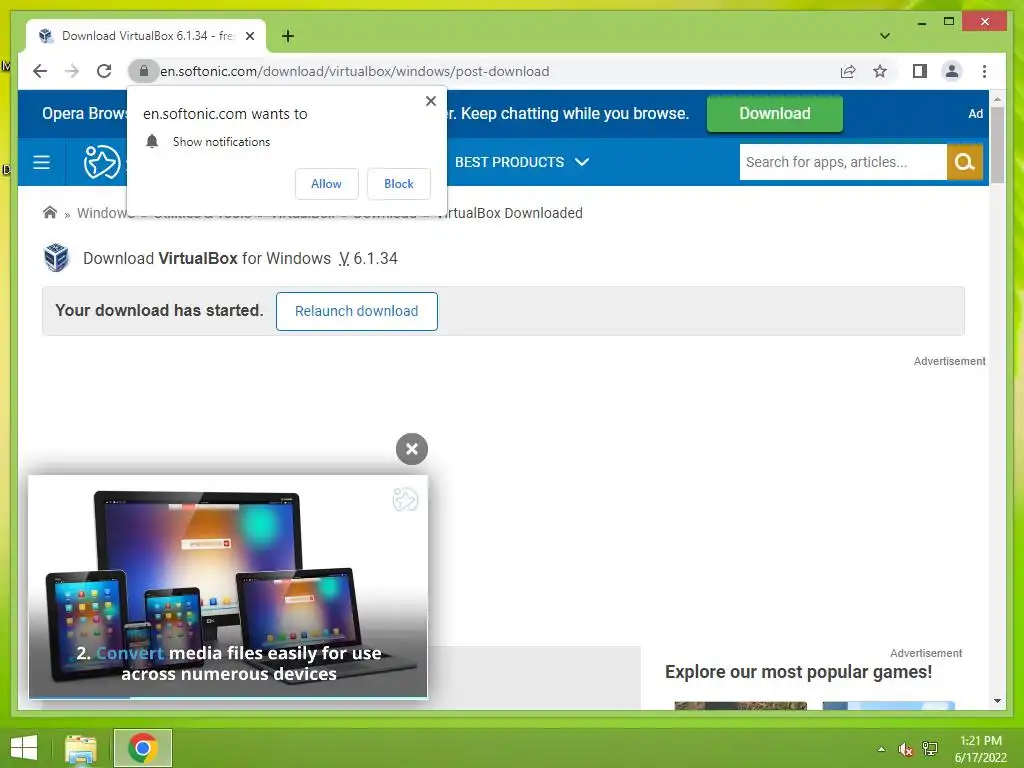Allow notifications from en.softonic.com
This screenshot has height=768, width=1024.
[327, 184]
